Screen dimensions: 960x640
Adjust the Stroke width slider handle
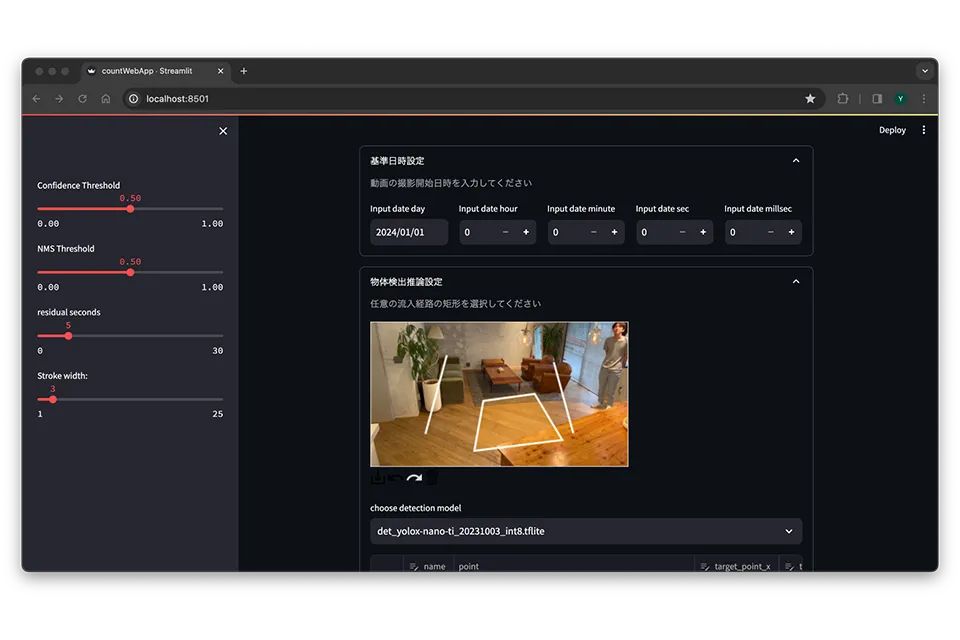click(53, 399)
